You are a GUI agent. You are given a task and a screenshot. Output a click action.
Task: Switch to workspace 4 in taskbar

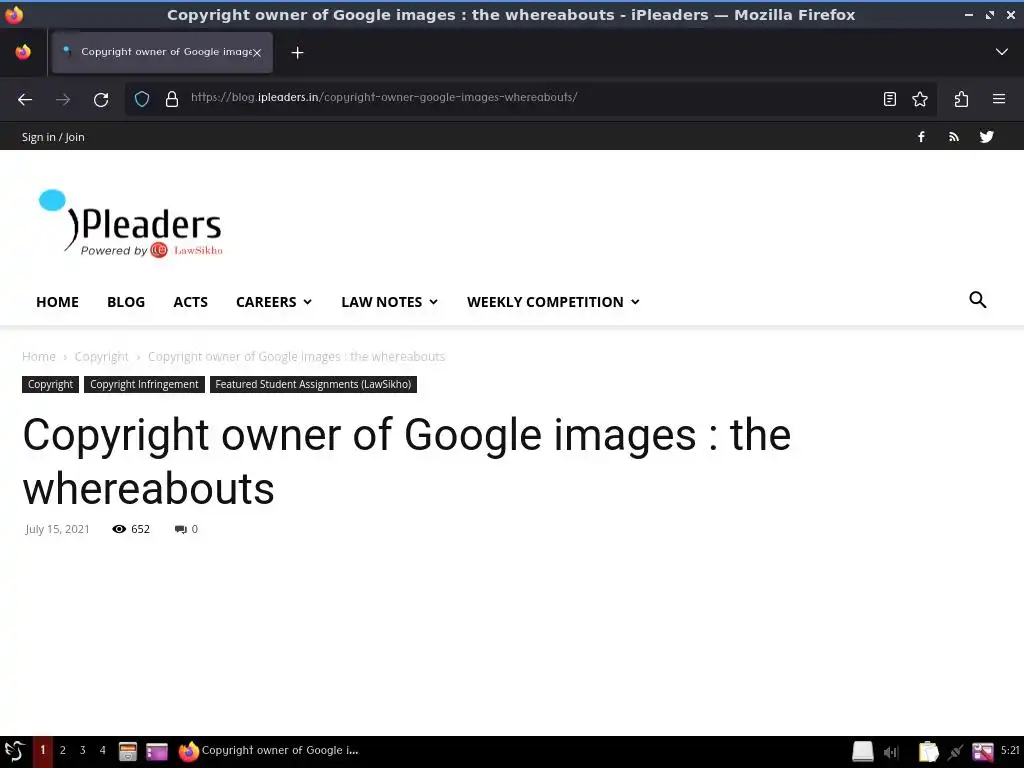103,750
